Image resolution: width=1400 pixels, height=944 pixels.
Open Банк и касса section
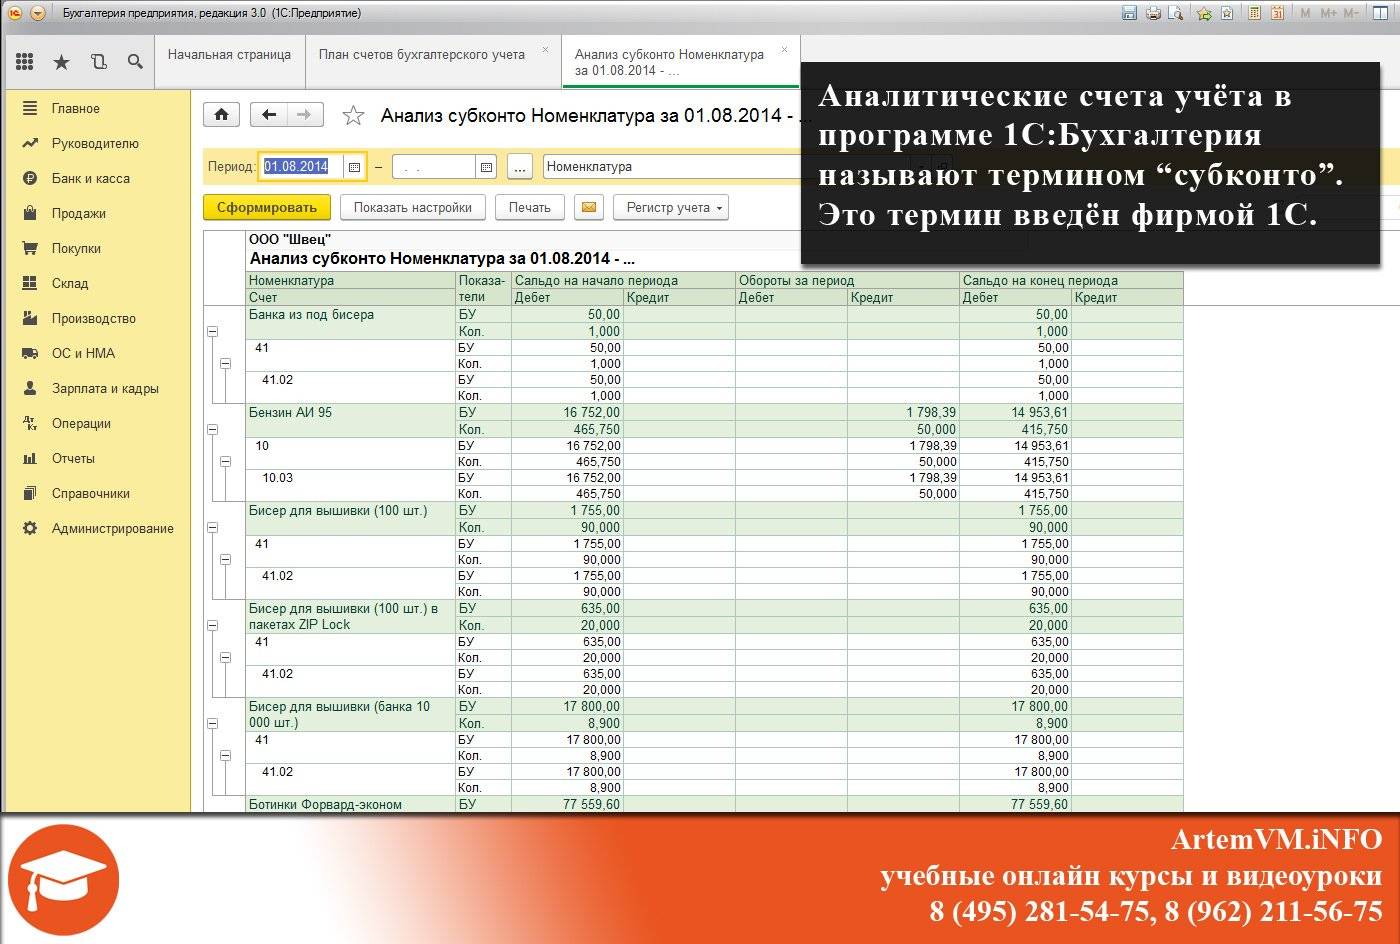(x=91, y=178)
